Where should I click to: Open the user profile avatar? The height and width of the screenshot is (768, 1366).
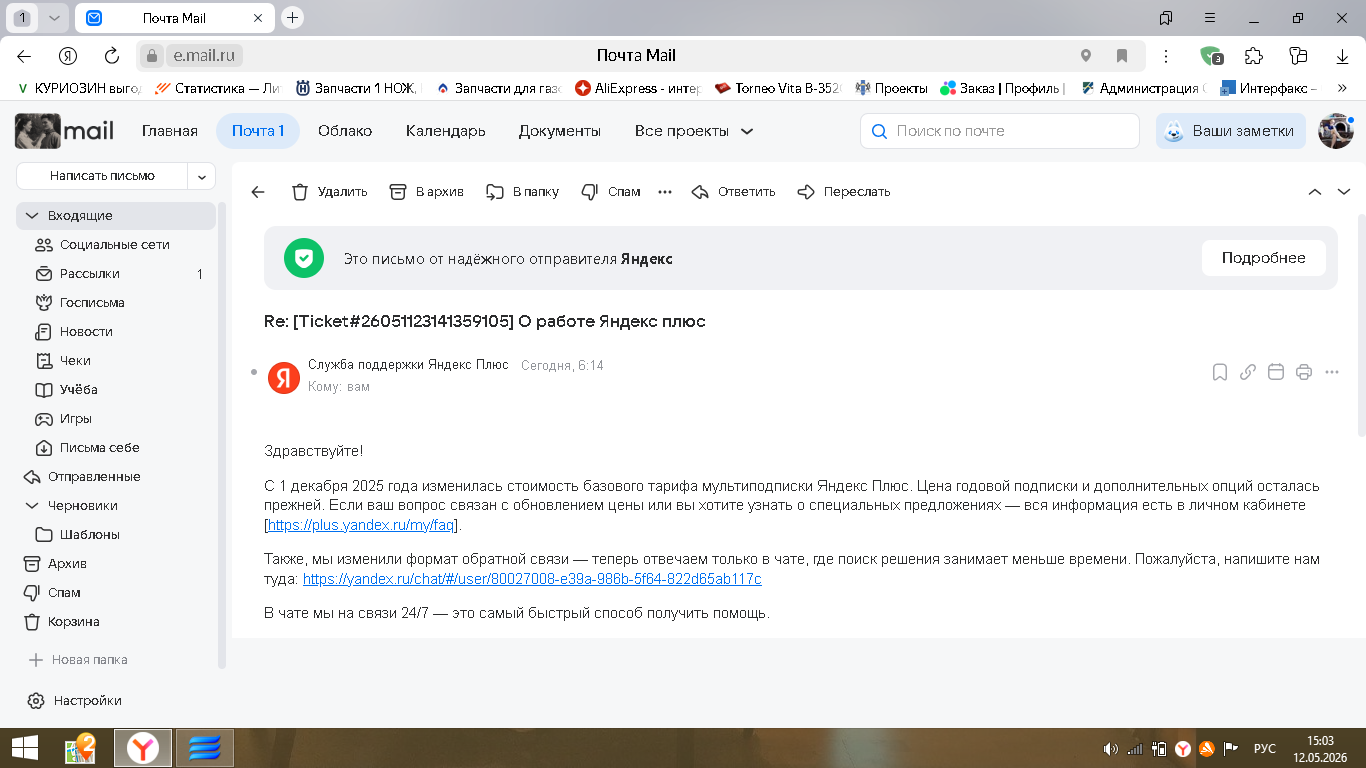(x=1336, y=131)
